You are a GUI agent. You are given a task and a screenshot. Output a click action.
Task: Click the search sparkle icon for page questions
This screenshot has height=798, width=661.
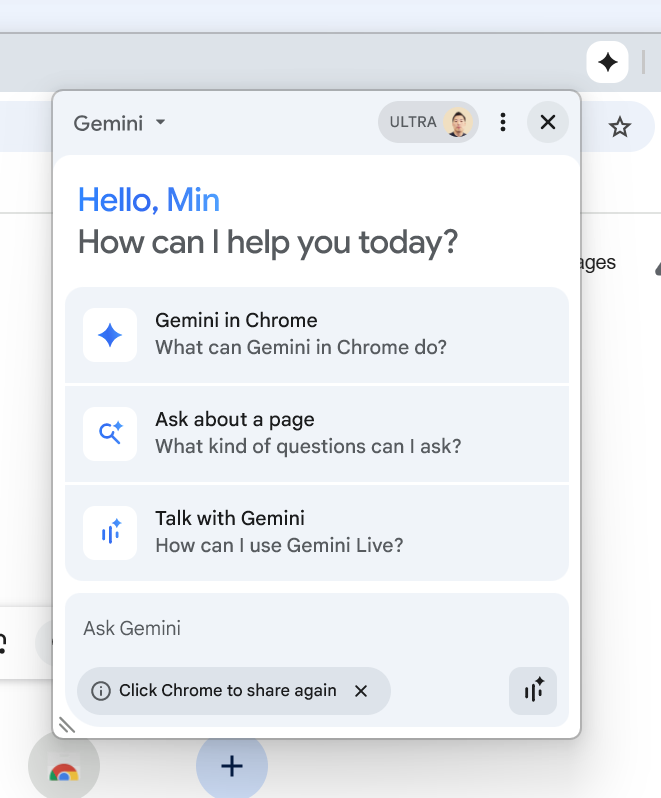110,434
